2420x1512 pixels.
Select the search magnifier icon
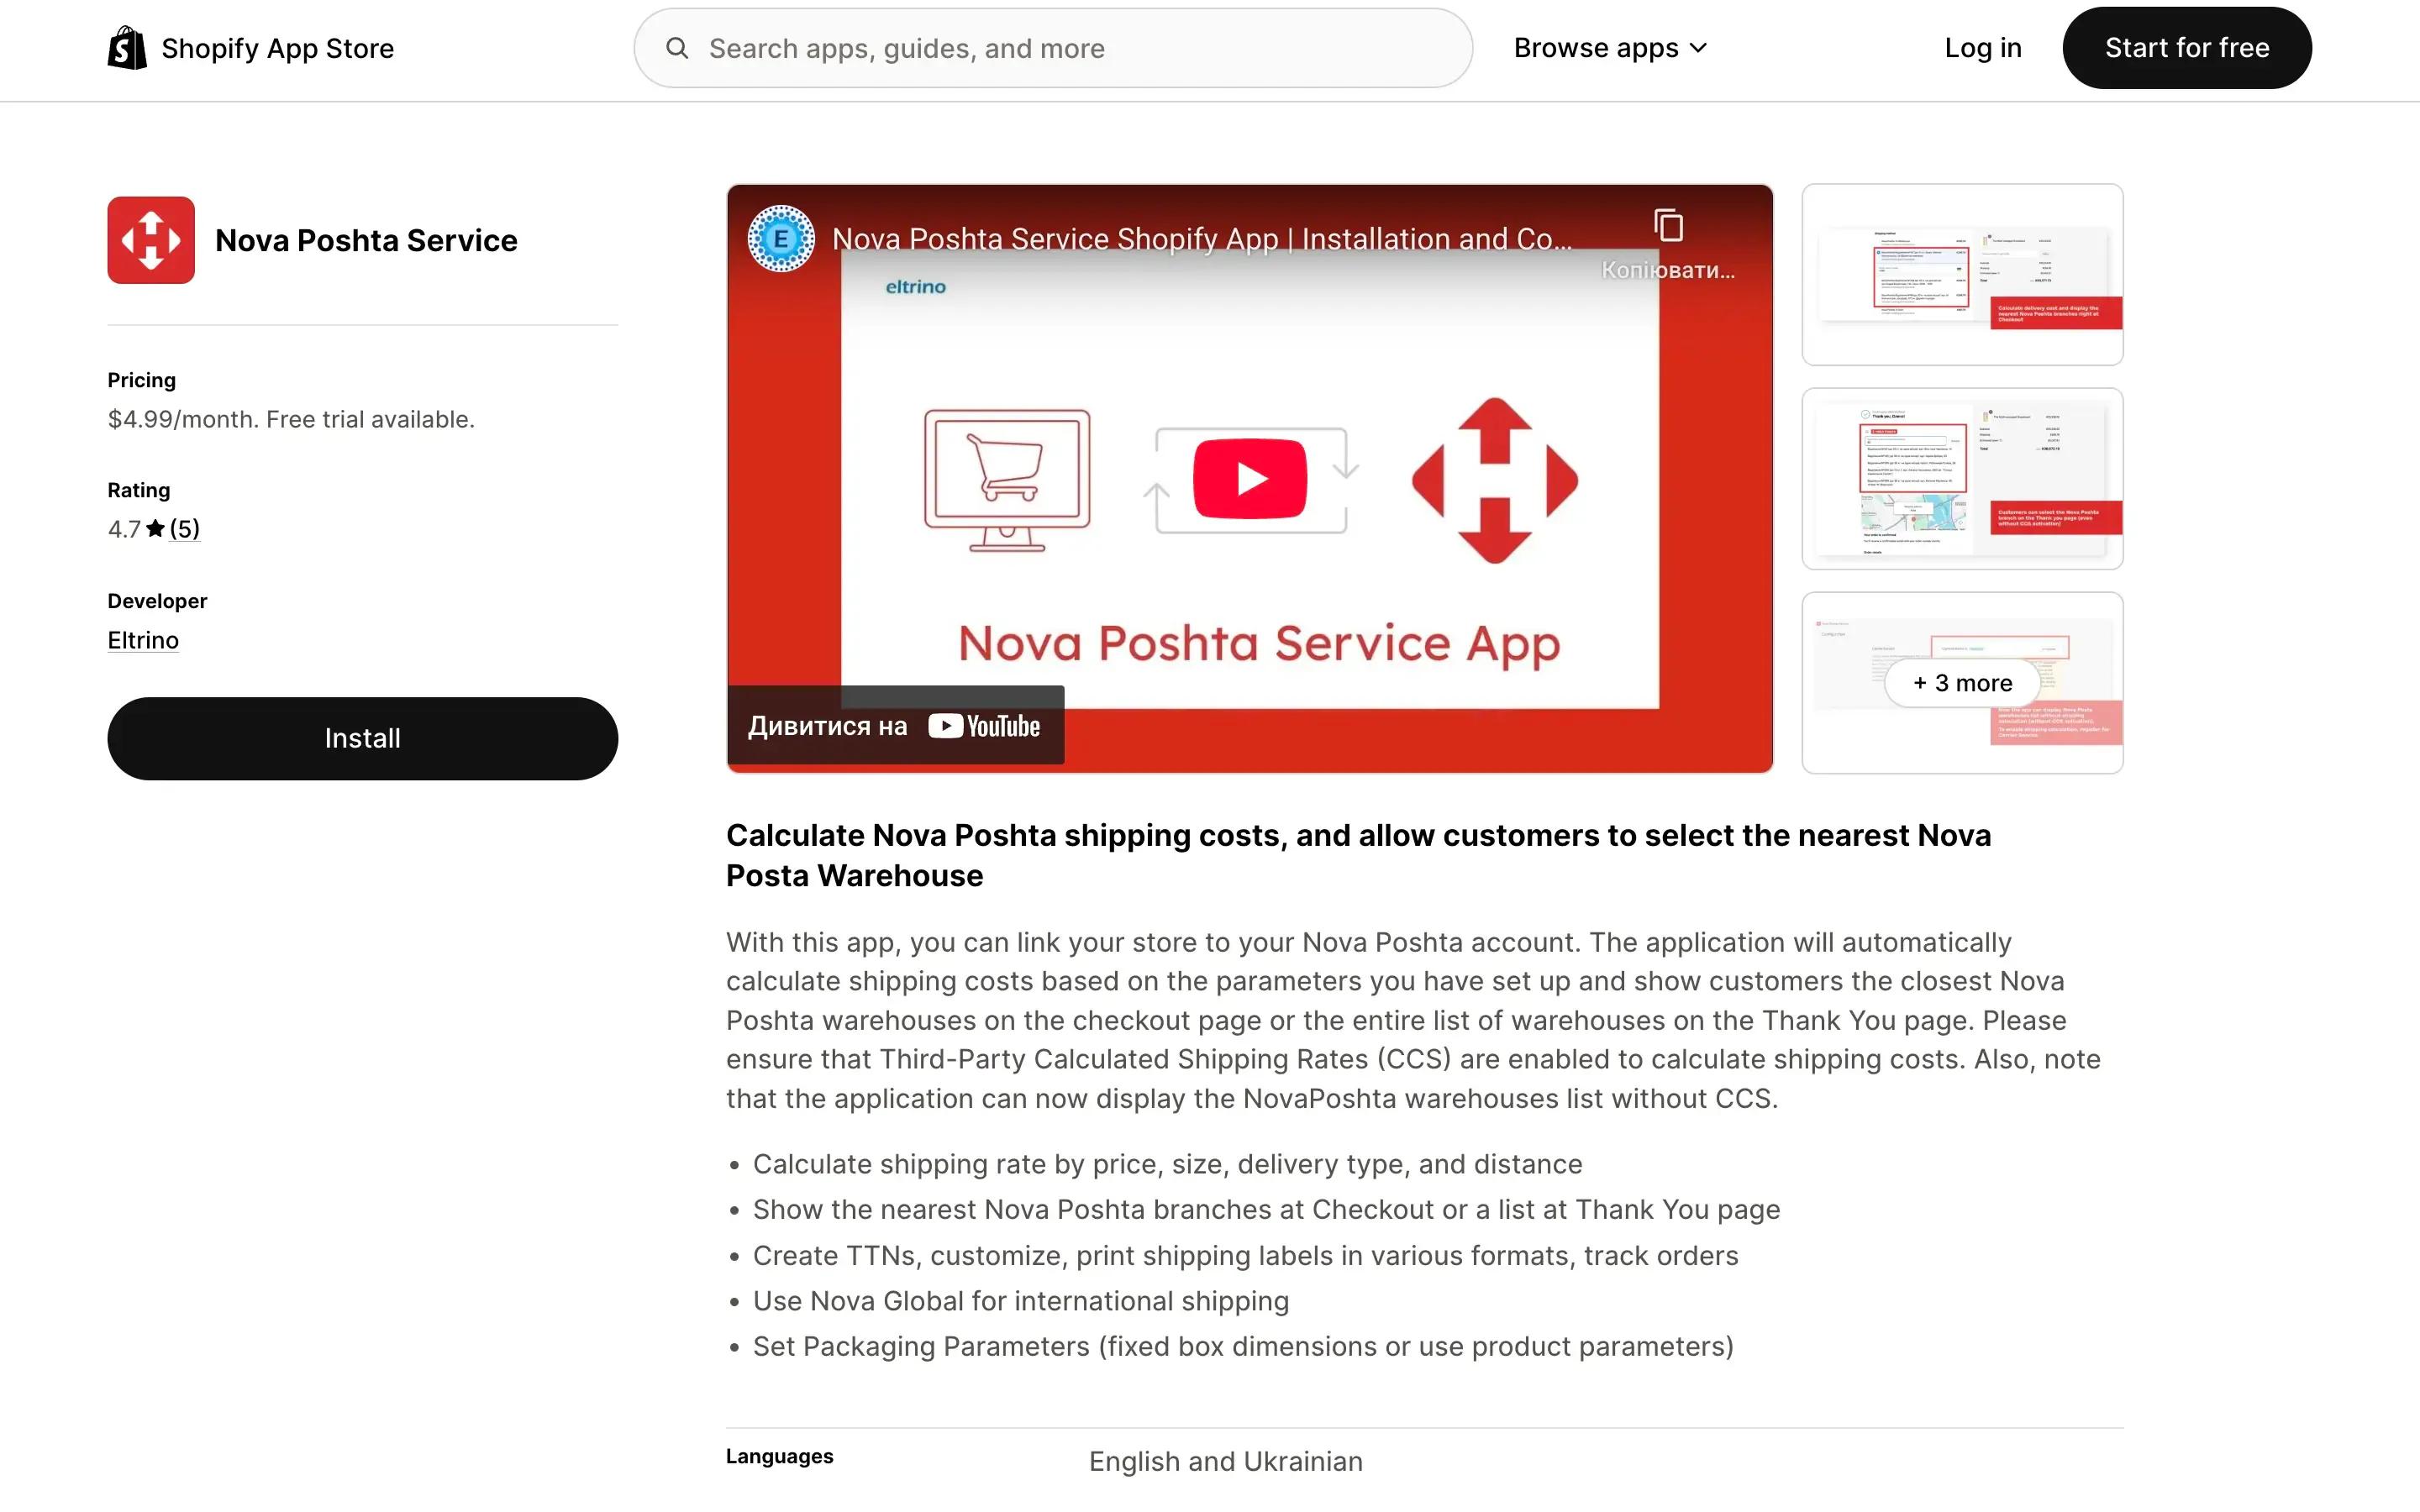point(678,47)
